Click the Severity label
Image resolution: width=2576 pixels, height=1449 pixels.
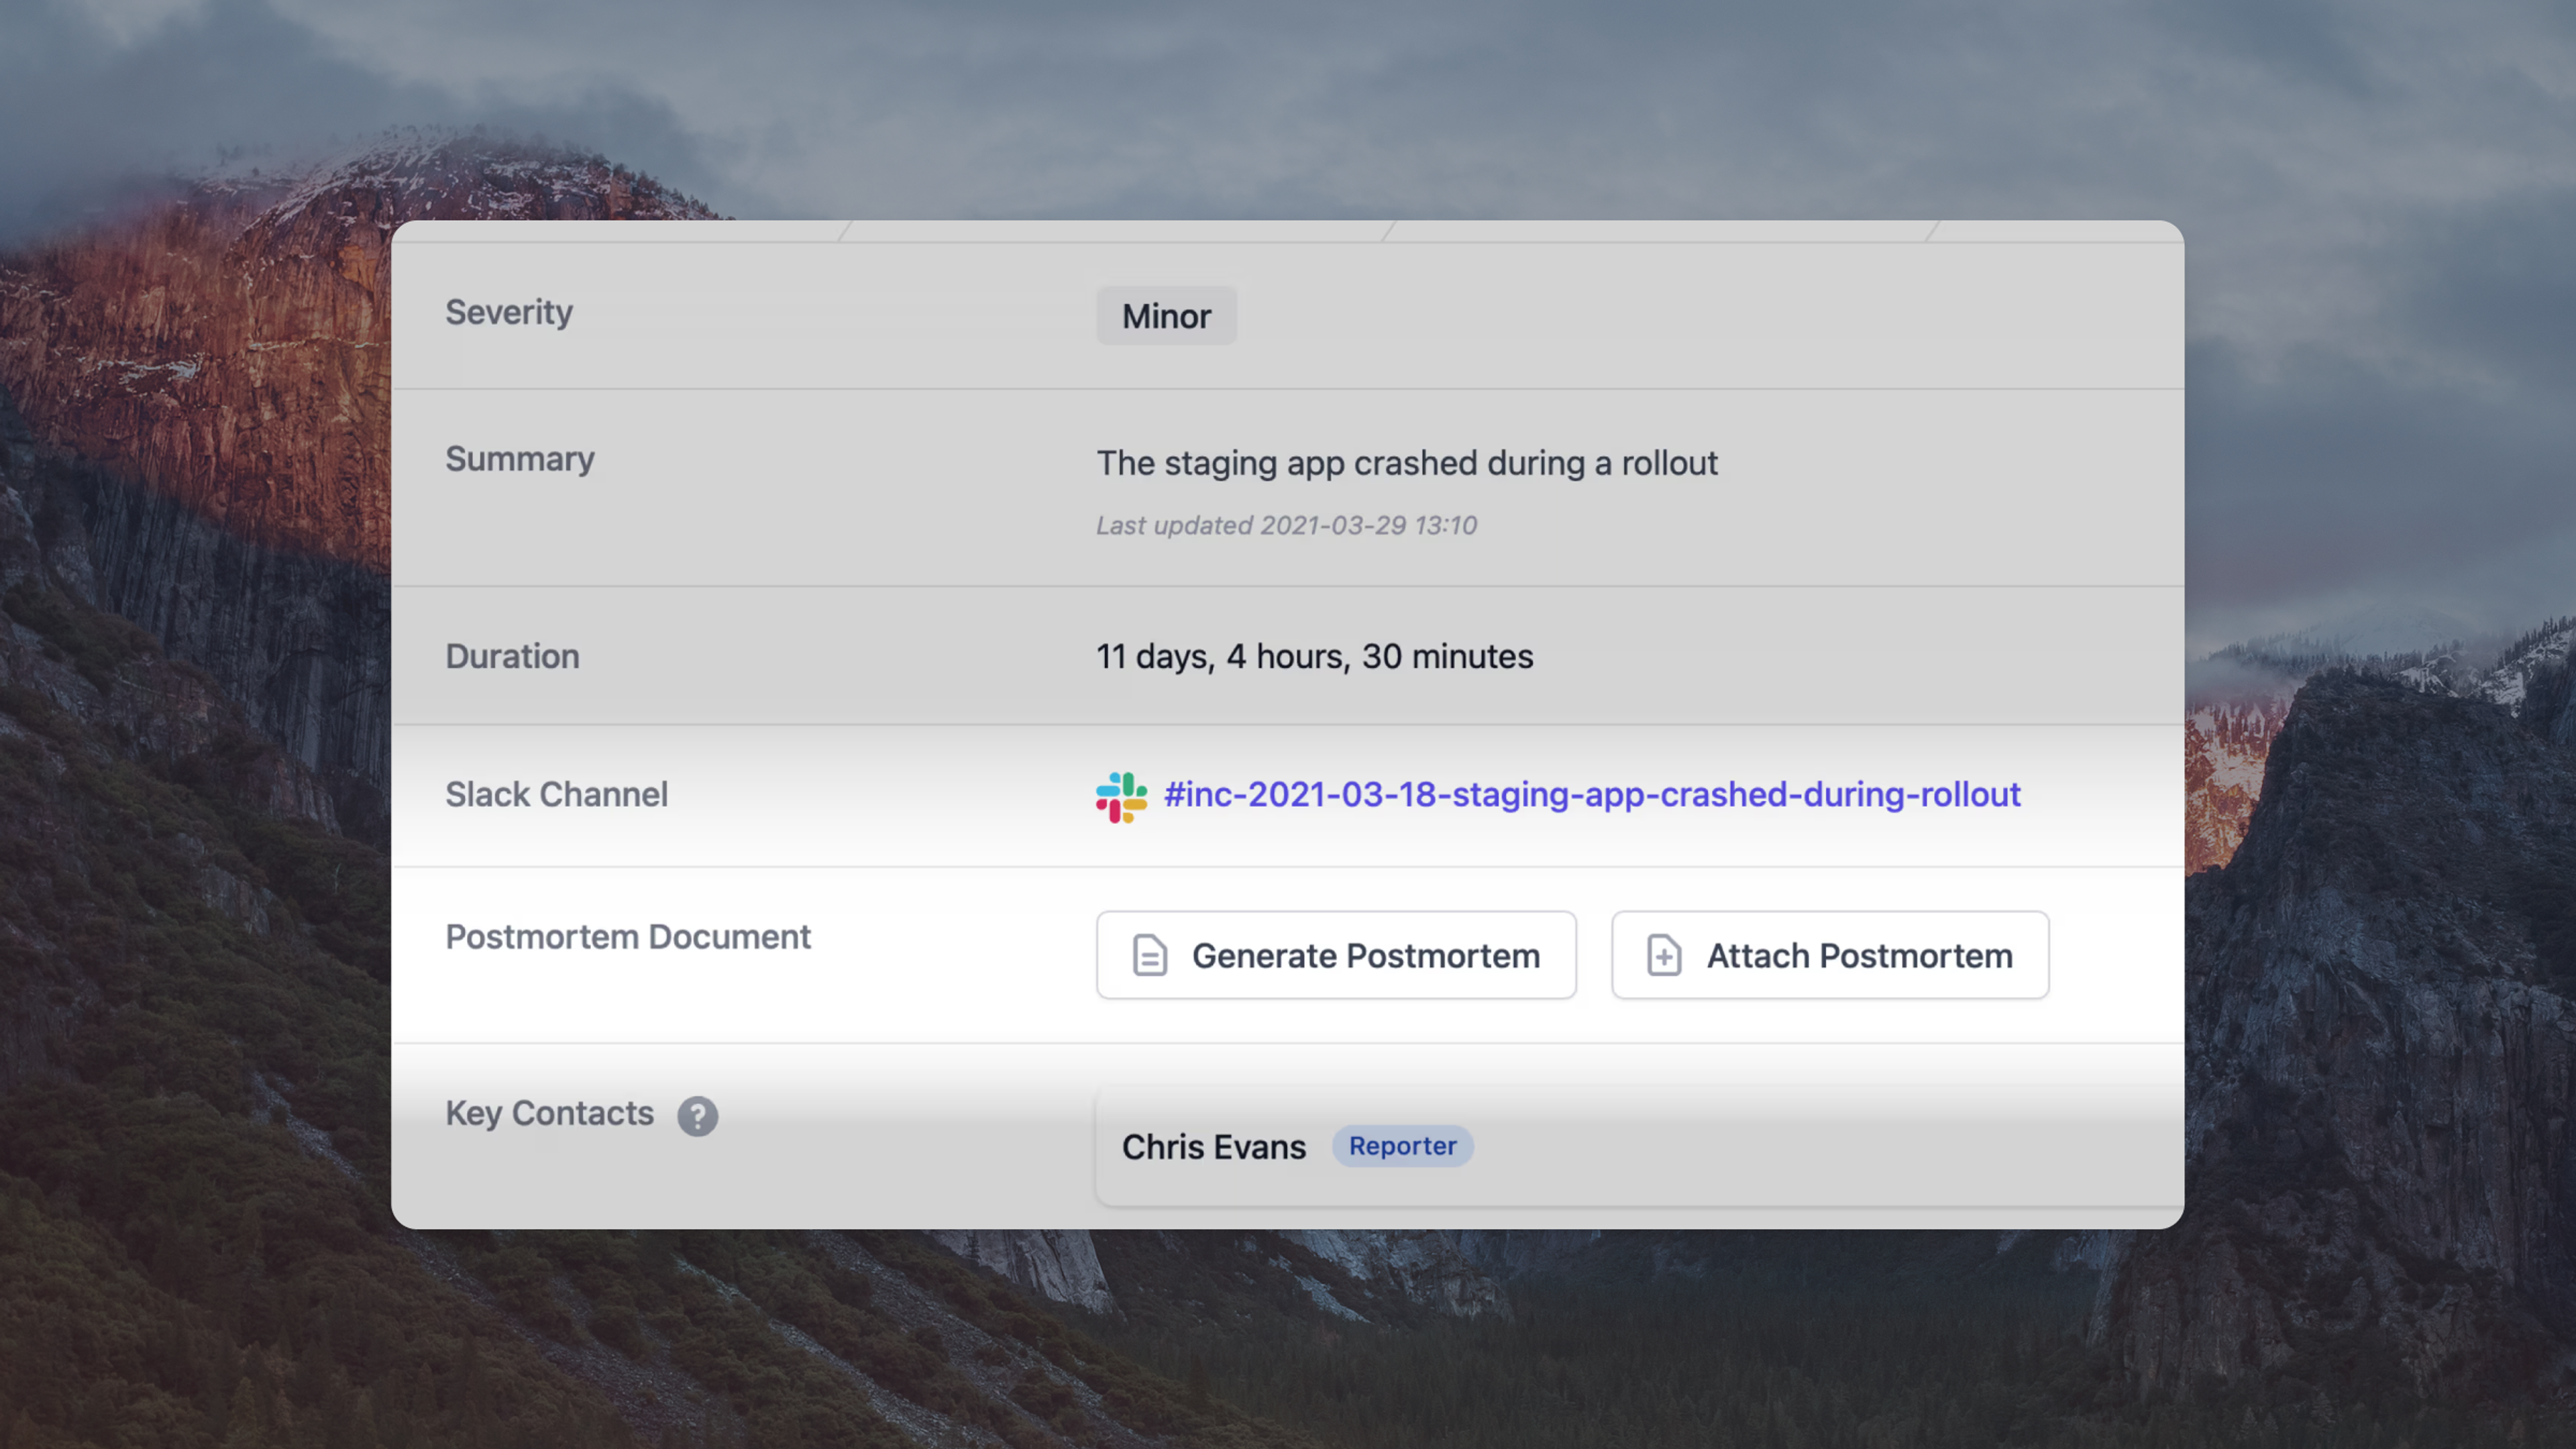[509, 312]
